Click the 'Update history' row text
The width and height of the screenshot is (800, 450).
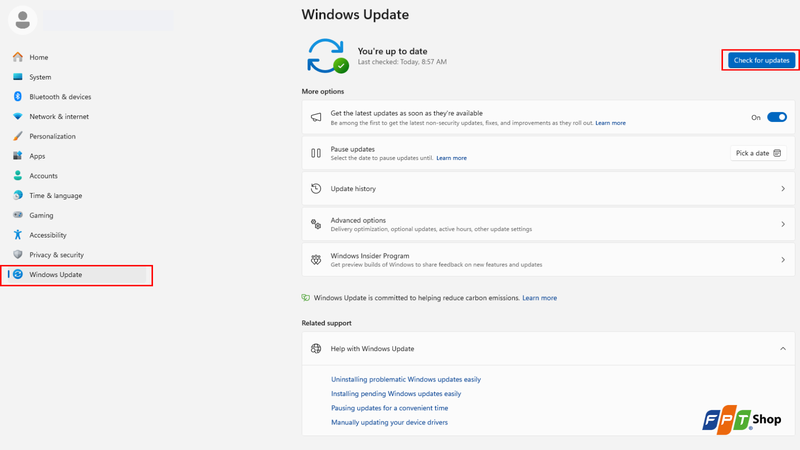(x=353, y=189)
